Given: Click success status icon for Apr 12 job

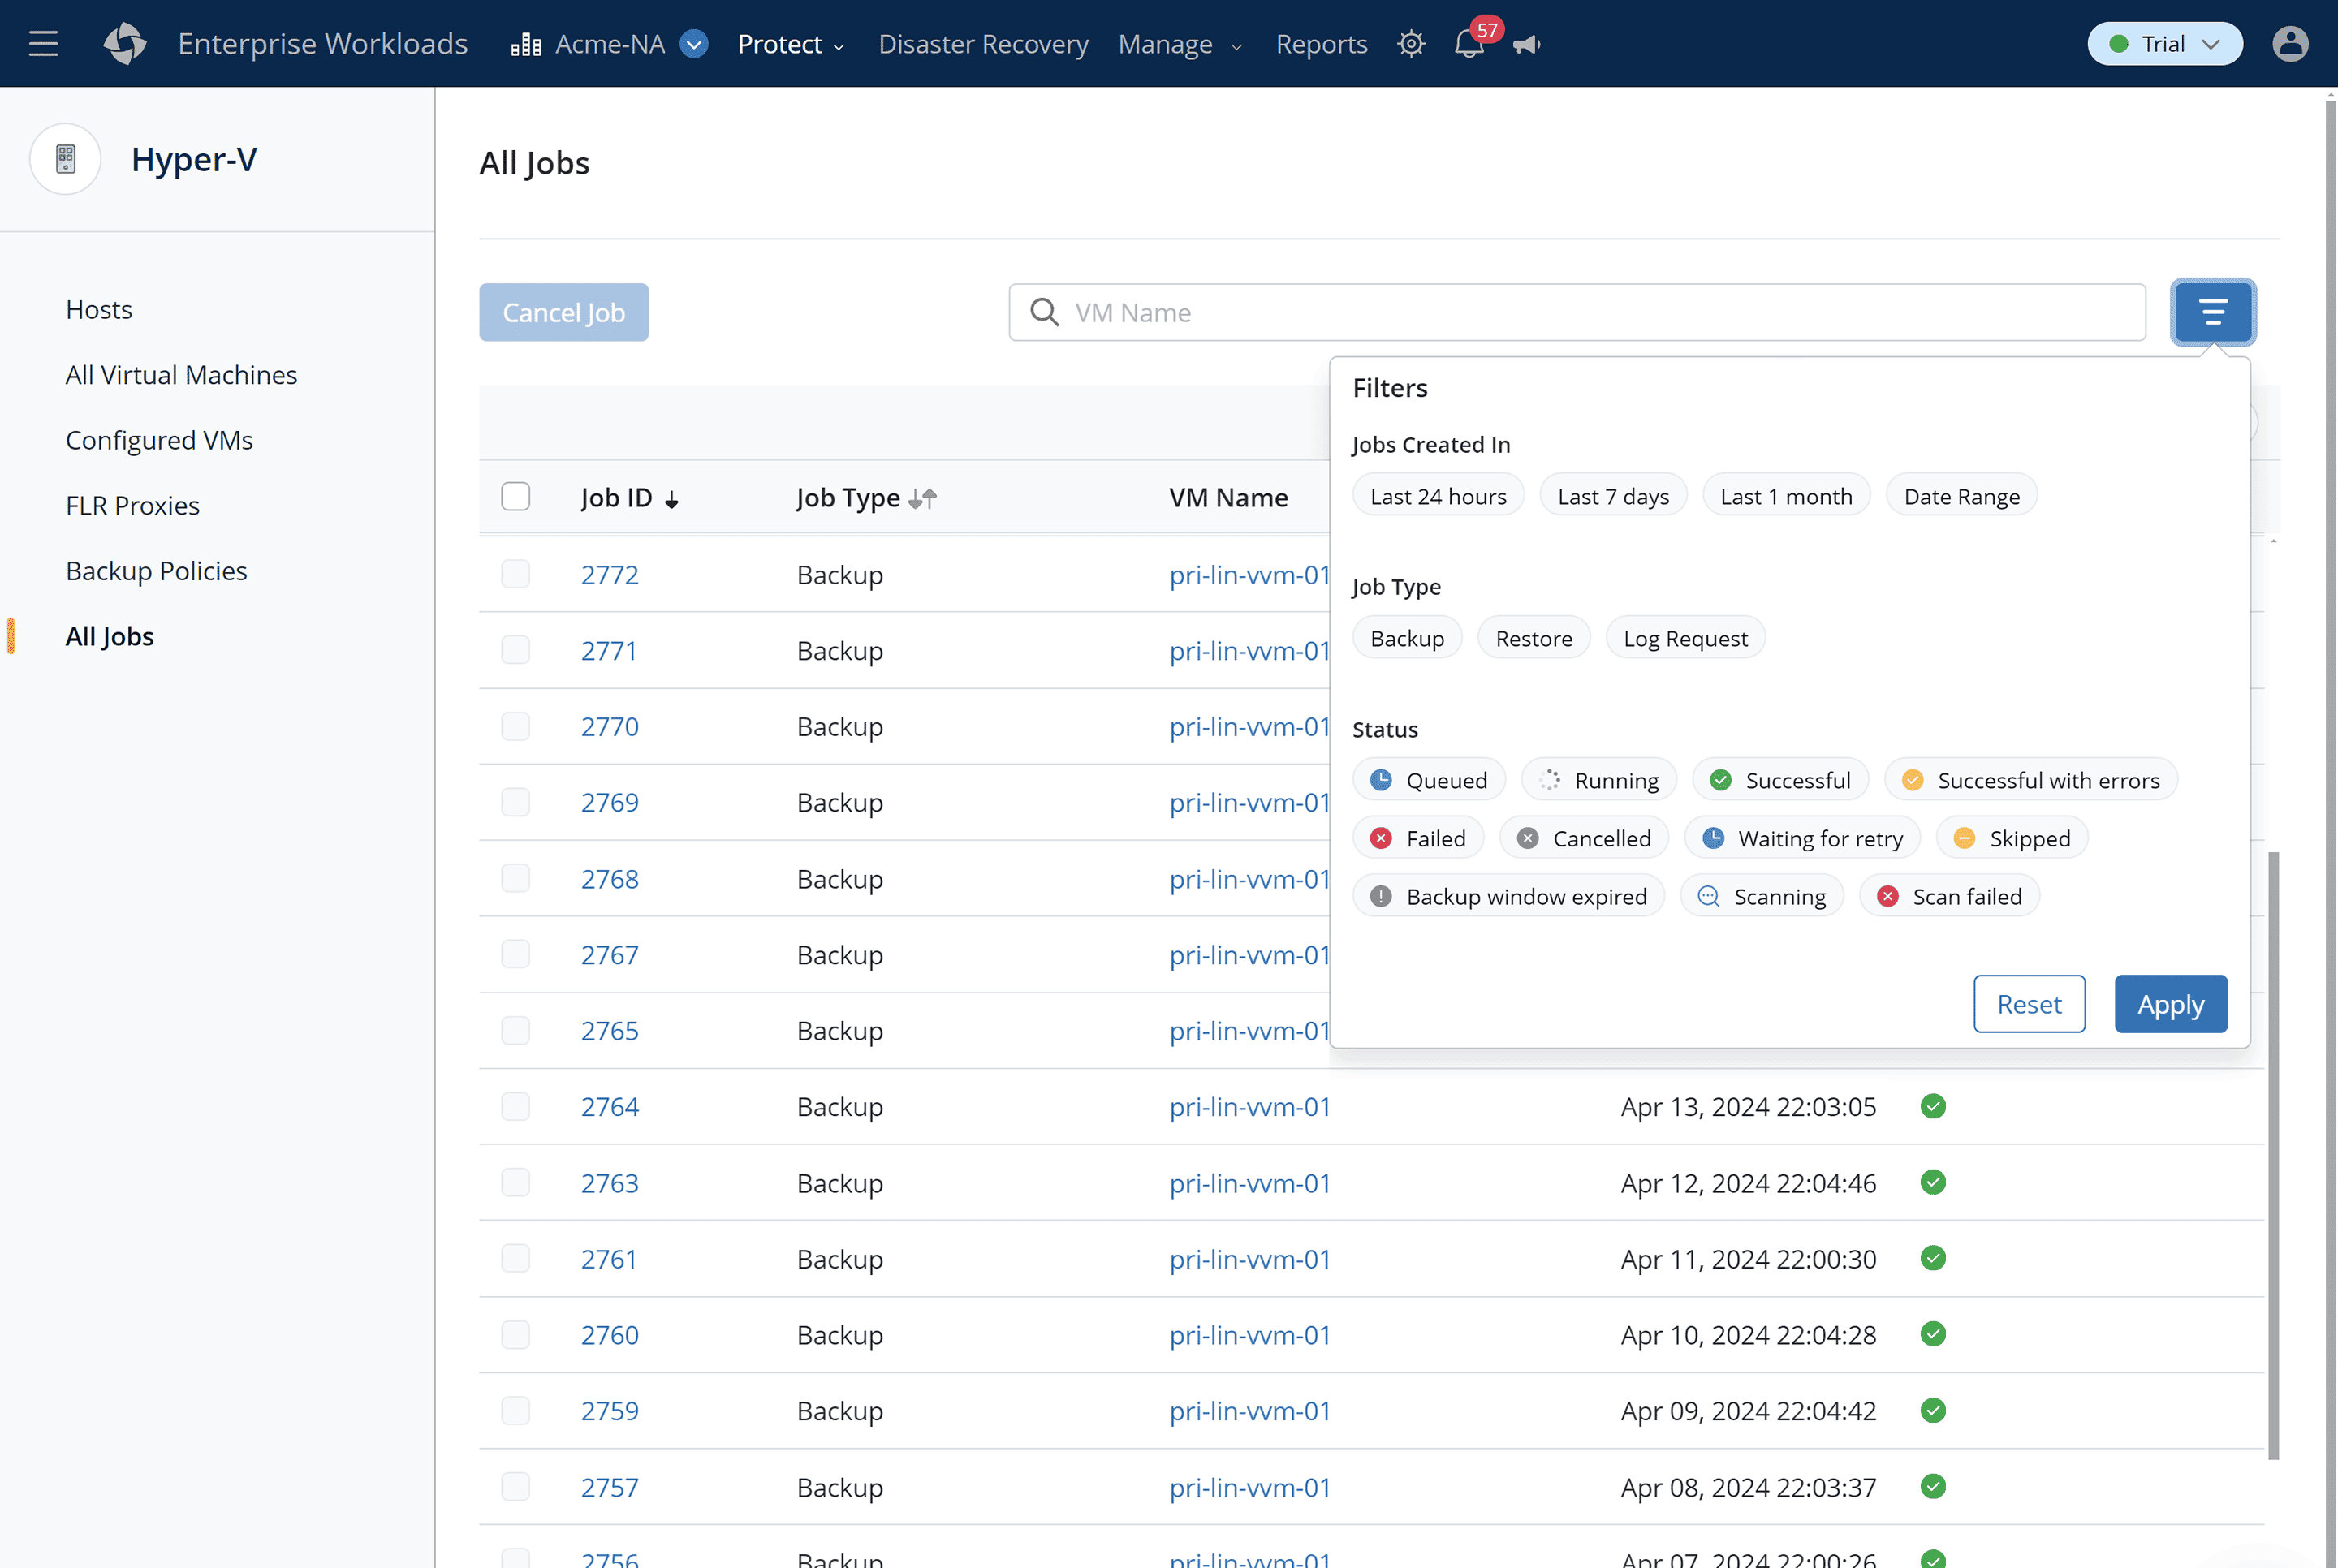Looking at the screenshot, I should coord(1933,1182).
